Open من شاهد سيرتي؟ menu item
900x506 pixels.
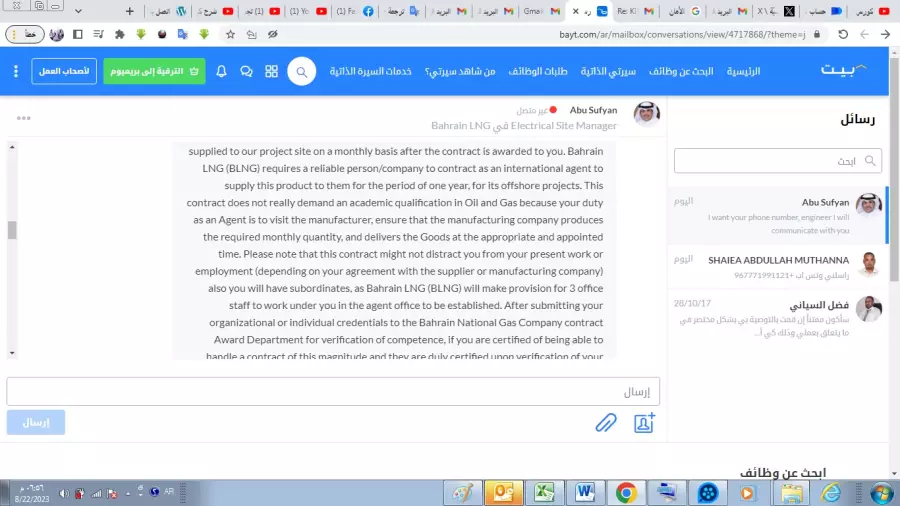click(460, 71)
